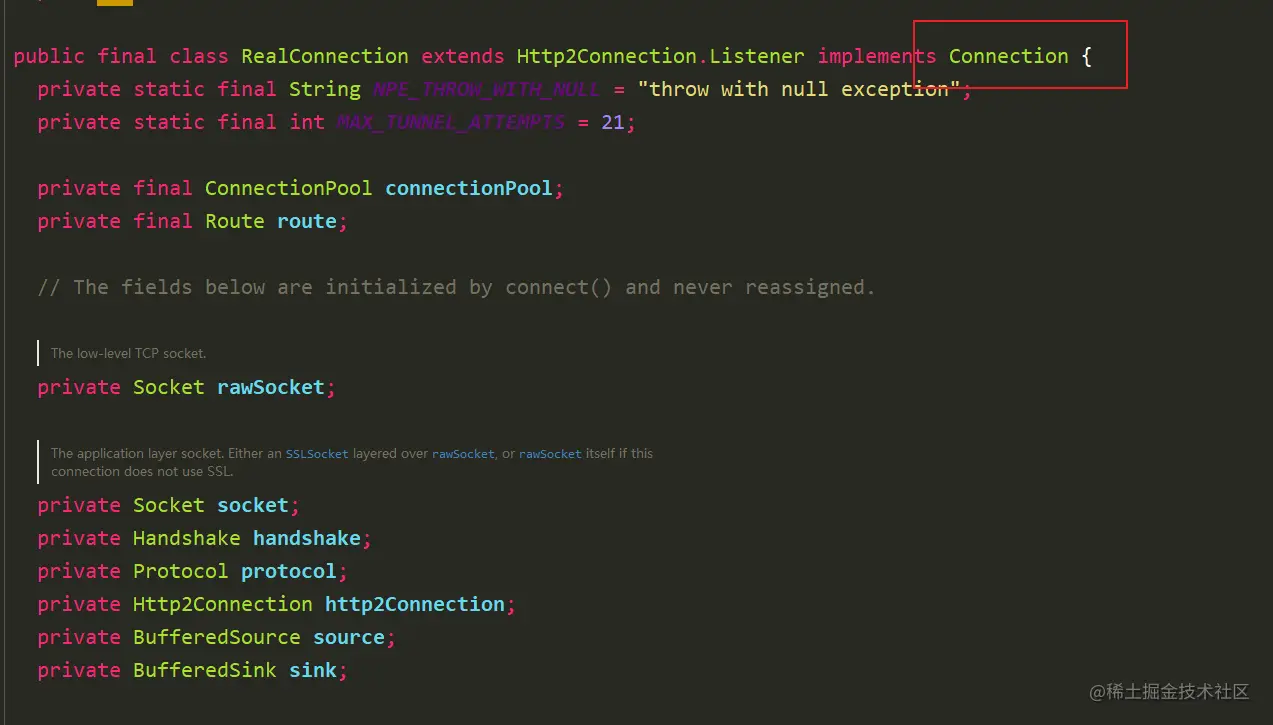This screenshot has height=725, width=1273.
Task: Open the rawSocket link after "layered over"
Action: [463, 454]
